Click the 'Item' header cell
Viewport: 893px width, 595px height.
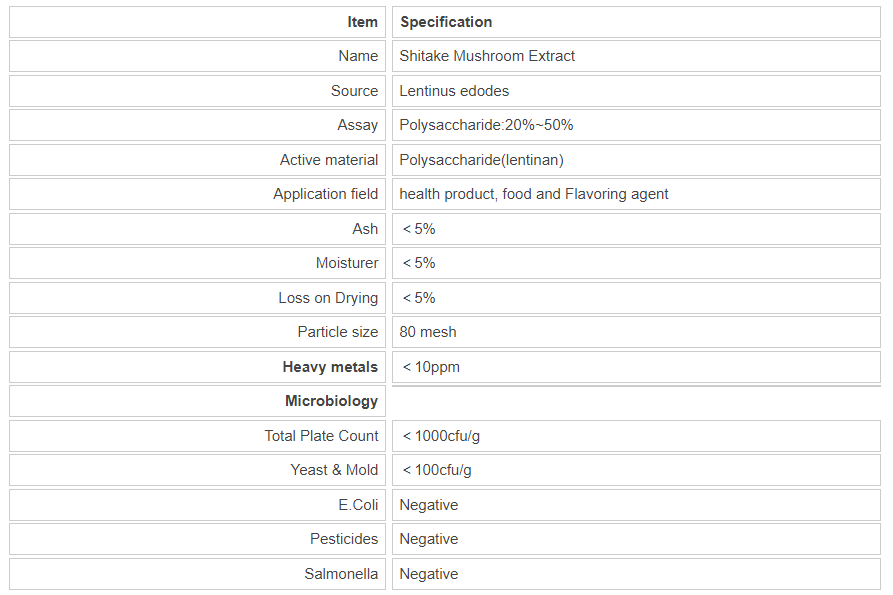(x=362, y=22)
